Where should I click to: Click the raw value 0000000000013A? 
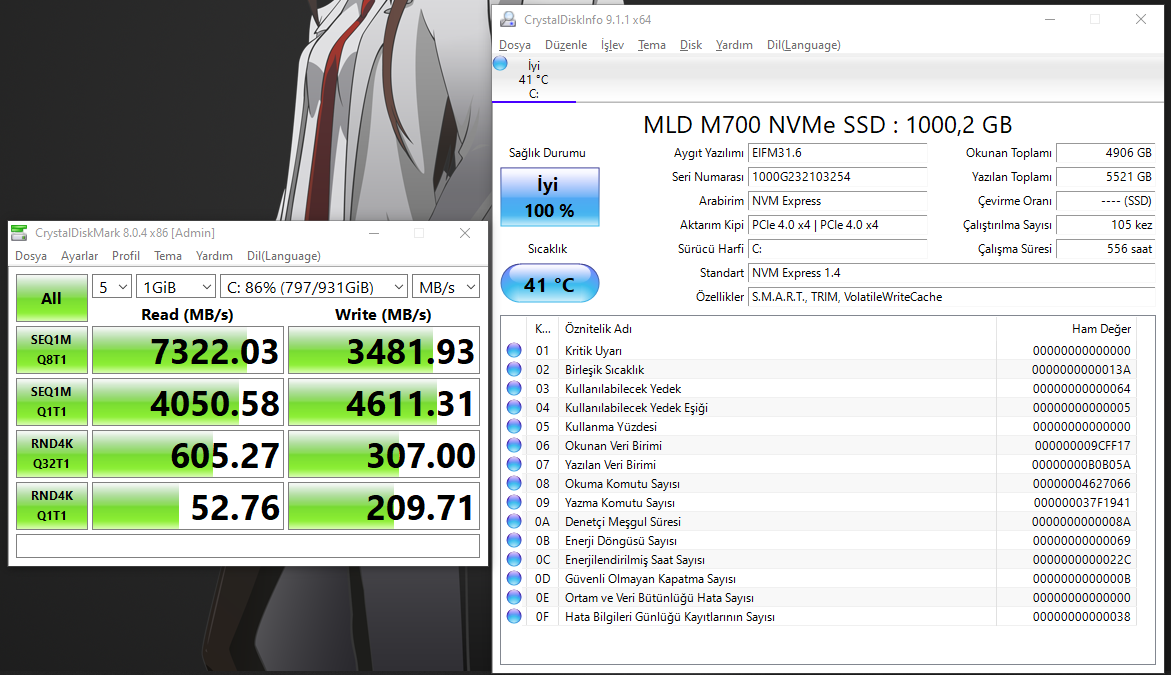pos(1081,370)
